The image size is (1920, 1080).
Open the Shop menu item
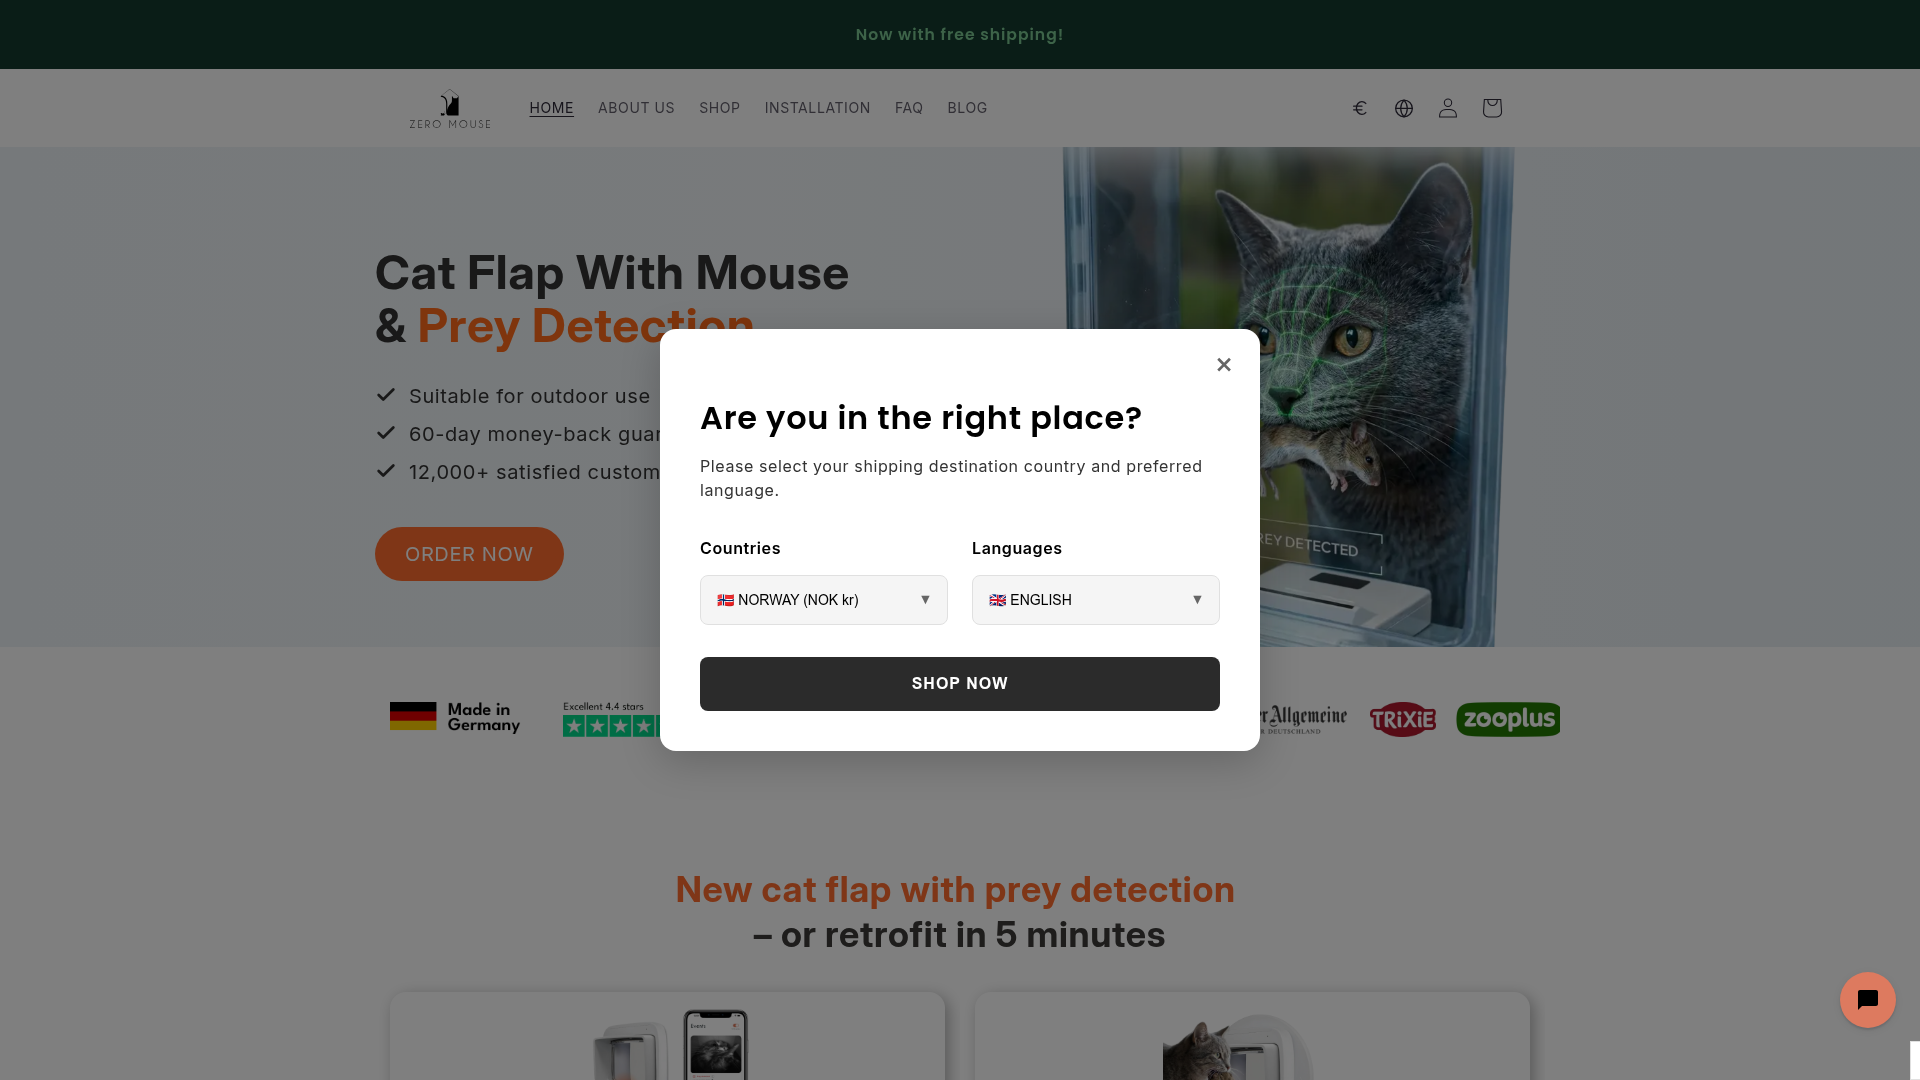point(719,108)
